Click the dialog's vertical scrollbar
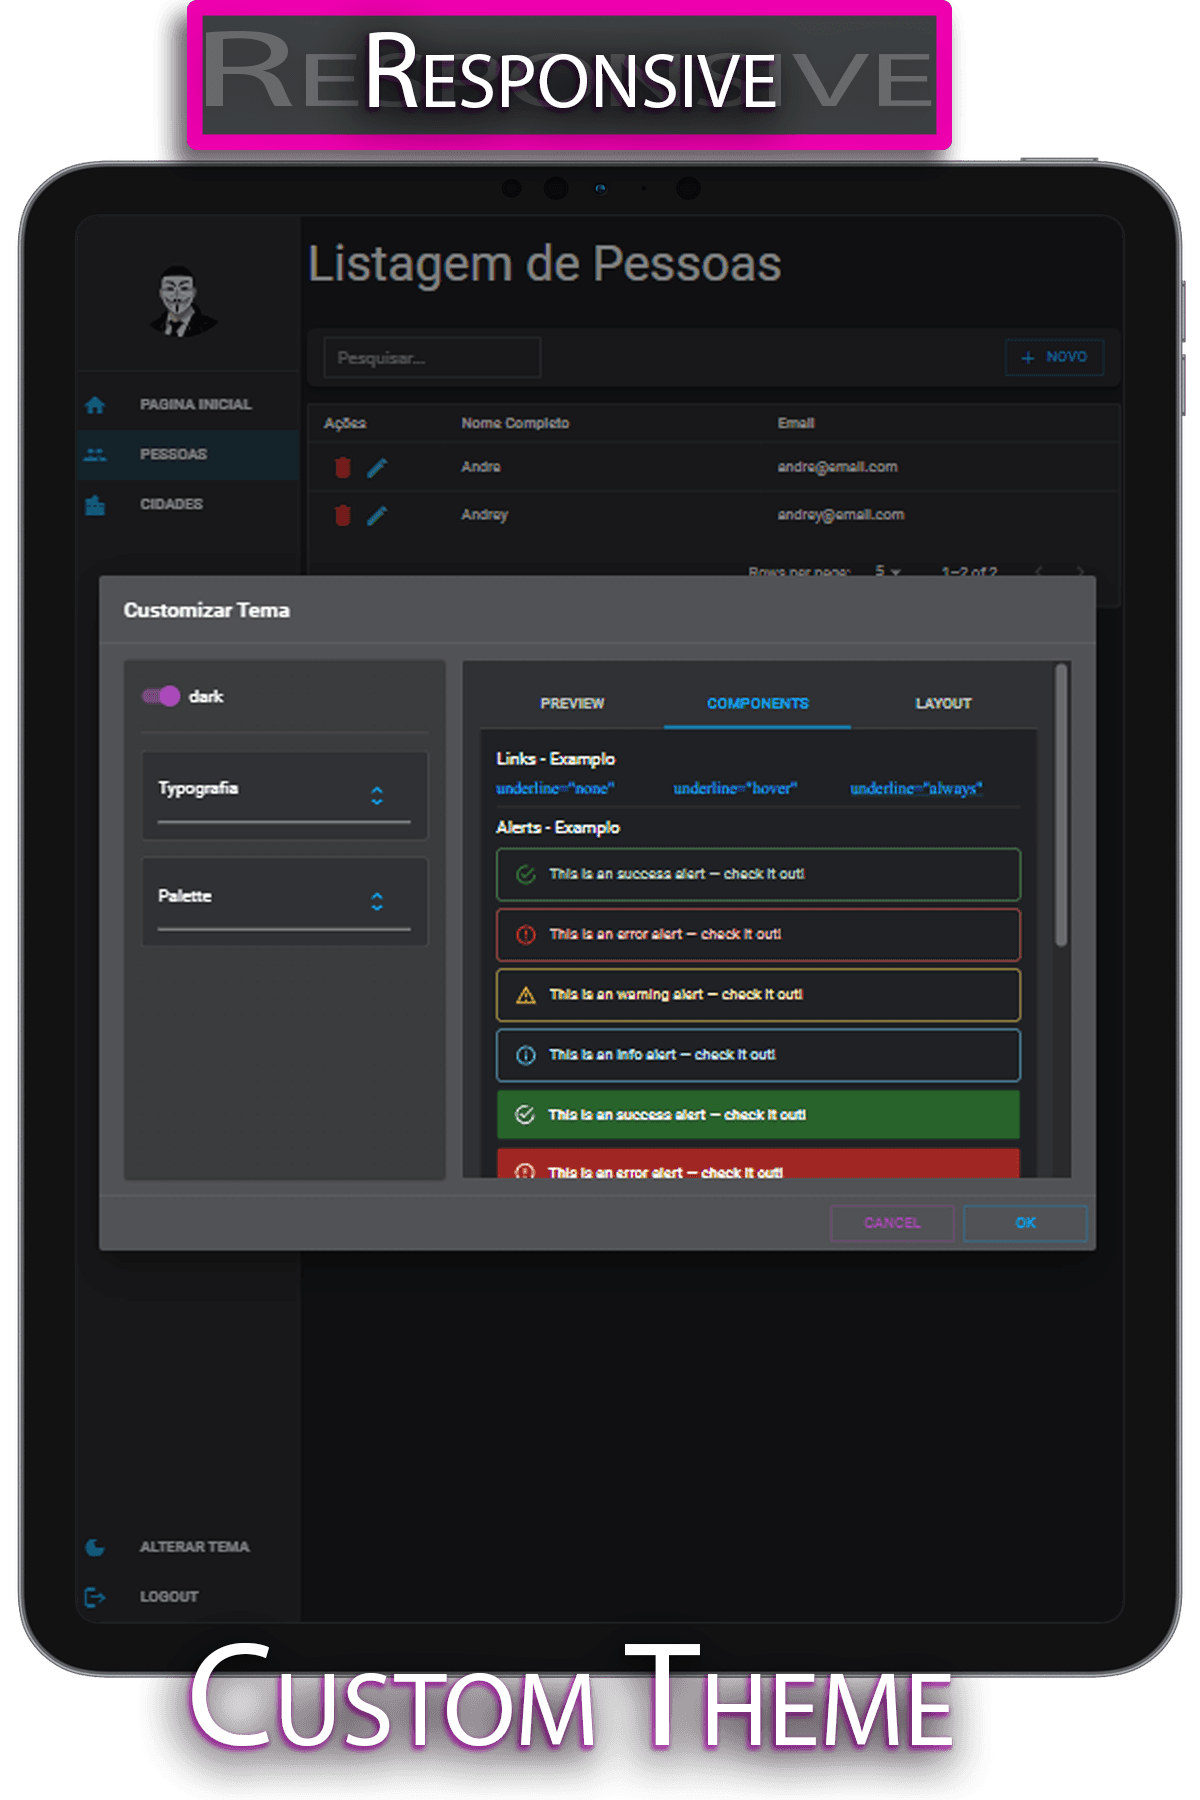The height and width of the screenshot is (1800, 1200). [x=1061, y=805]
